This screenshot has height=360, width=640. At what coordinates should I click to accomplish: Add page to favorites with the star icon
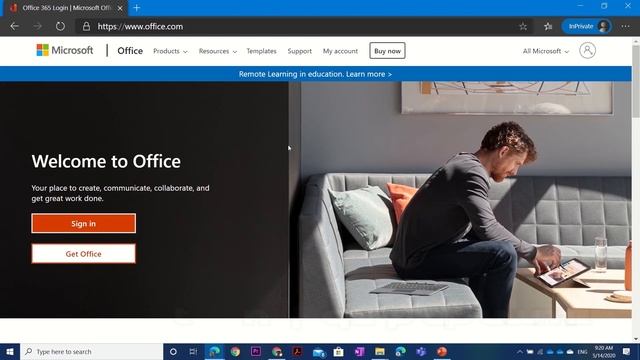523,27
